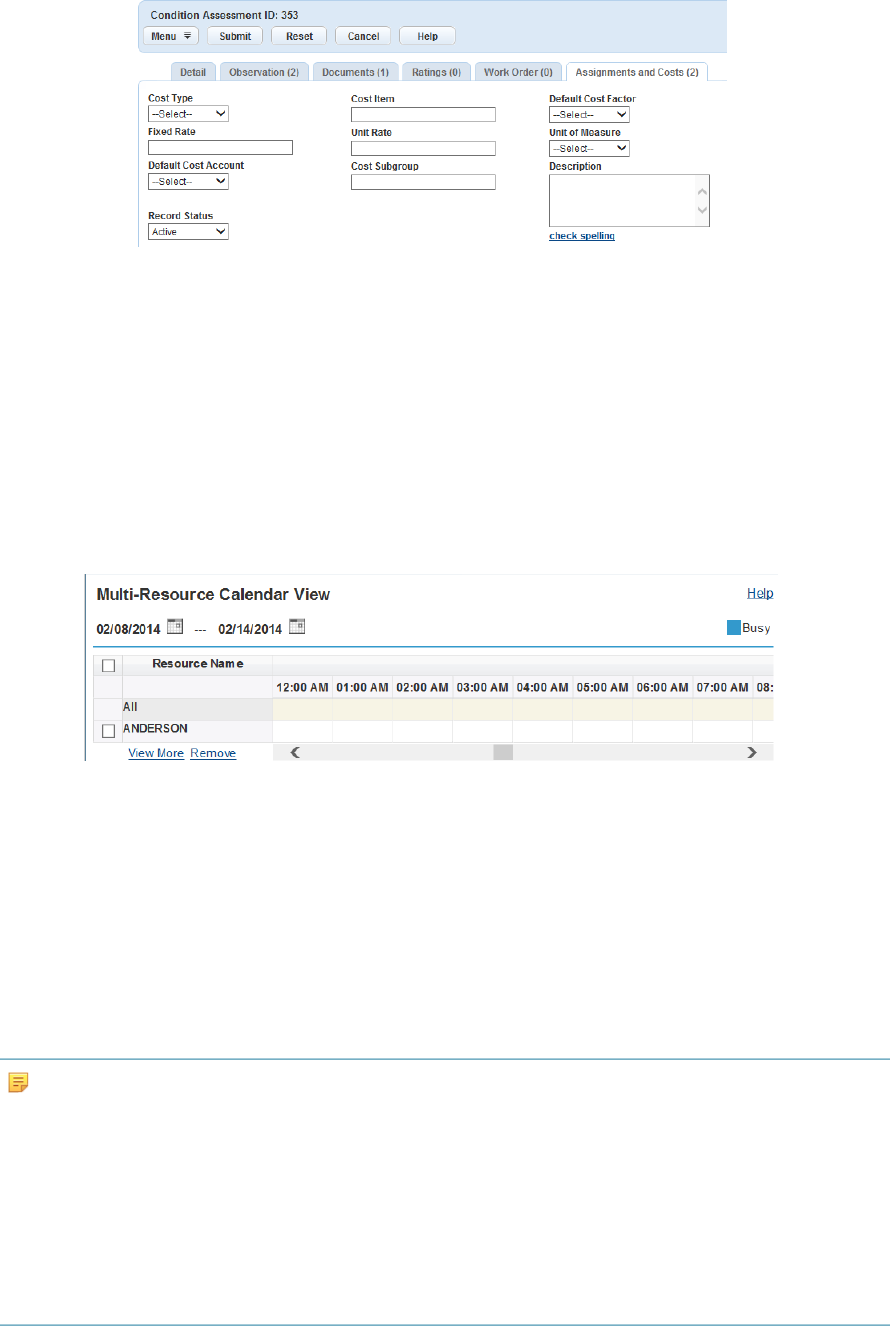Click the check spelling link
The image size is (890, 1326).
pos(582,236)
